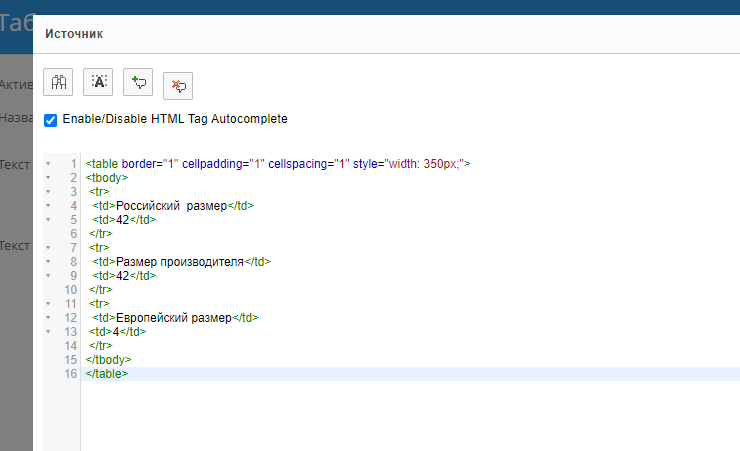Image resolution: width=740 pixels, height=451 pixels.
Task: Toggle HTML Tag Autocomplete checkbox
Action: (51, 119)
